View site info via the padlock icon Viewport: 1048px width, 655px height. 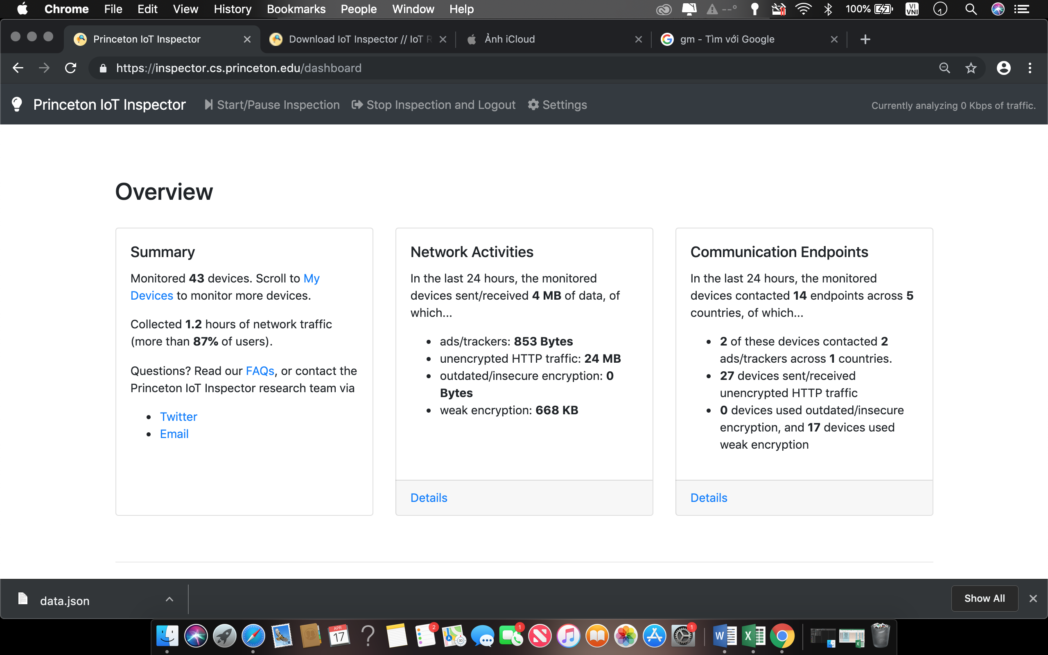pyautogui.click(x=103, y=68)
